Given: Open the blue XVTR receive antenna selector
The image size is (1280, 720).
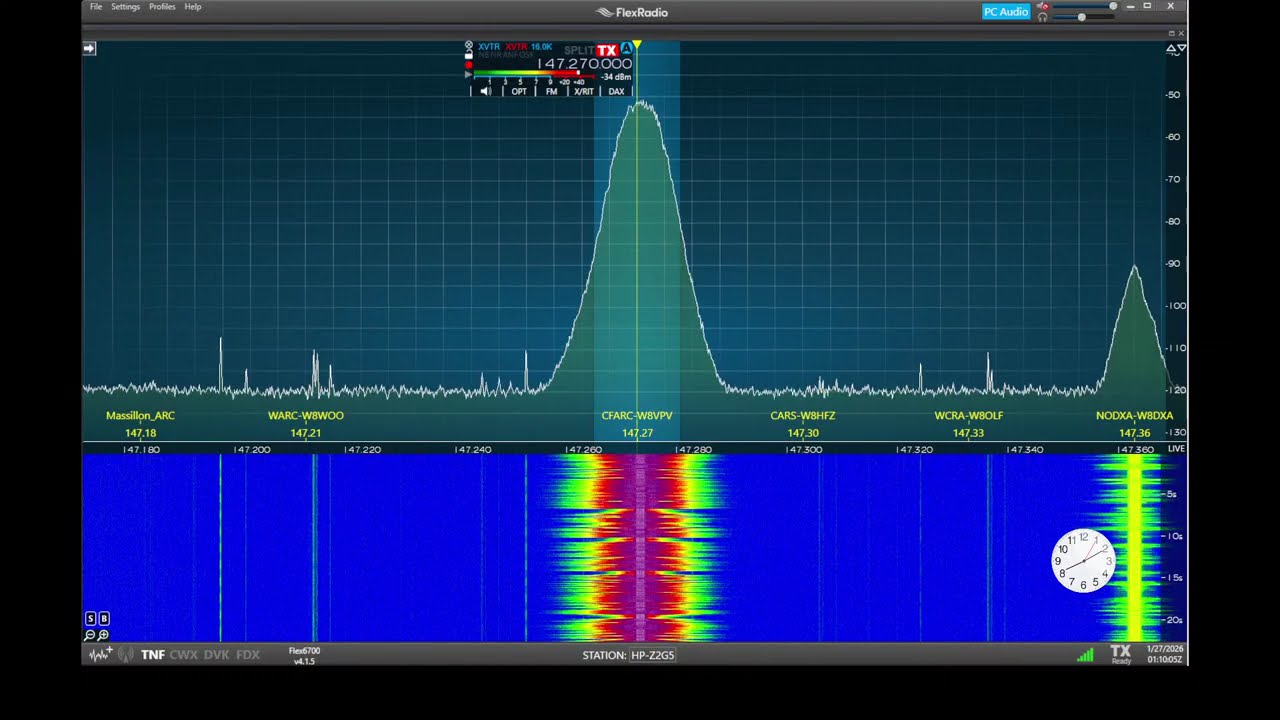Looking at the screenshot, I should [489, 47].
